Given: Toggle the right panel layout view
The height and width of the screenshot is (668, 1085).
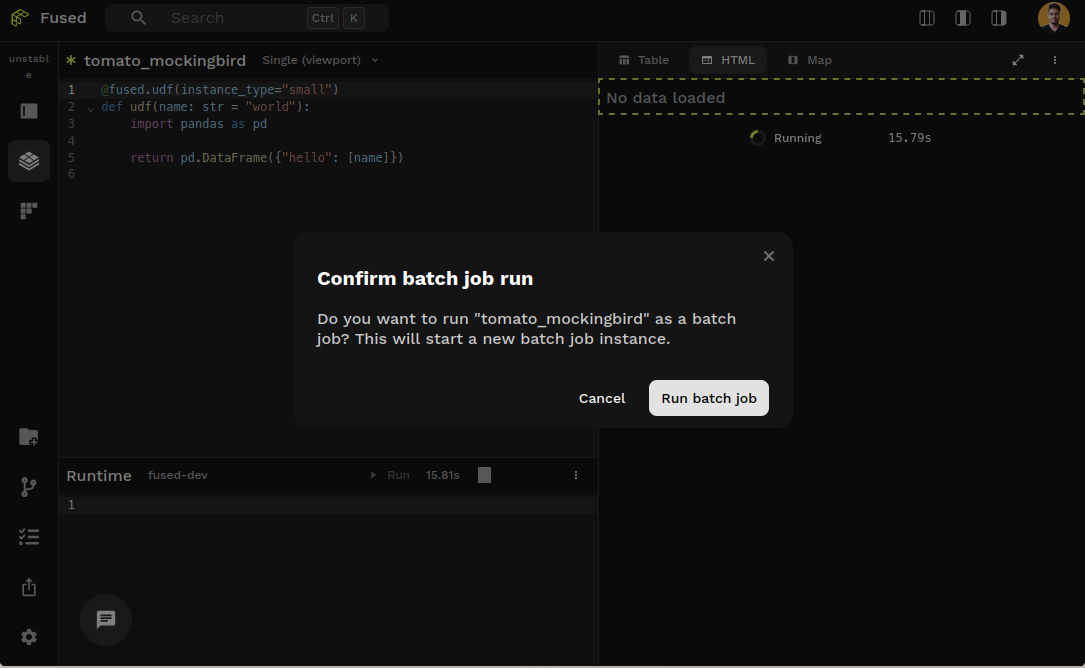Looking at the screenshot, I should click(x=998, y=17).
